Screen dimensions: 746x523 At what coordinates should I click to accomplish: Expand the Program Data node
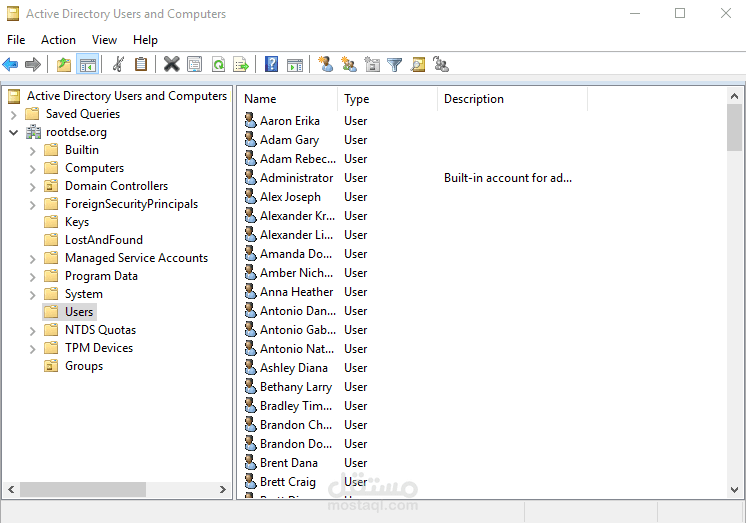pyautogui.click(x=32, y=277)
